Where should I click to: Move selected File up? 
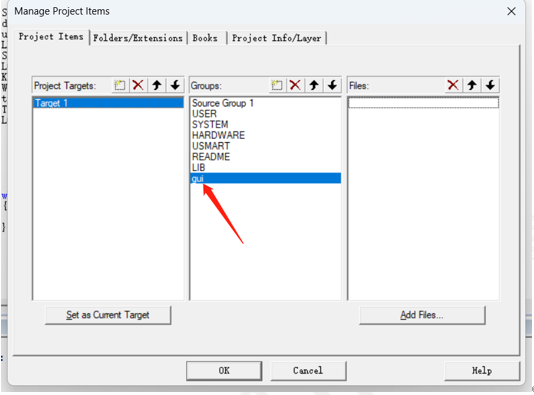472,85
